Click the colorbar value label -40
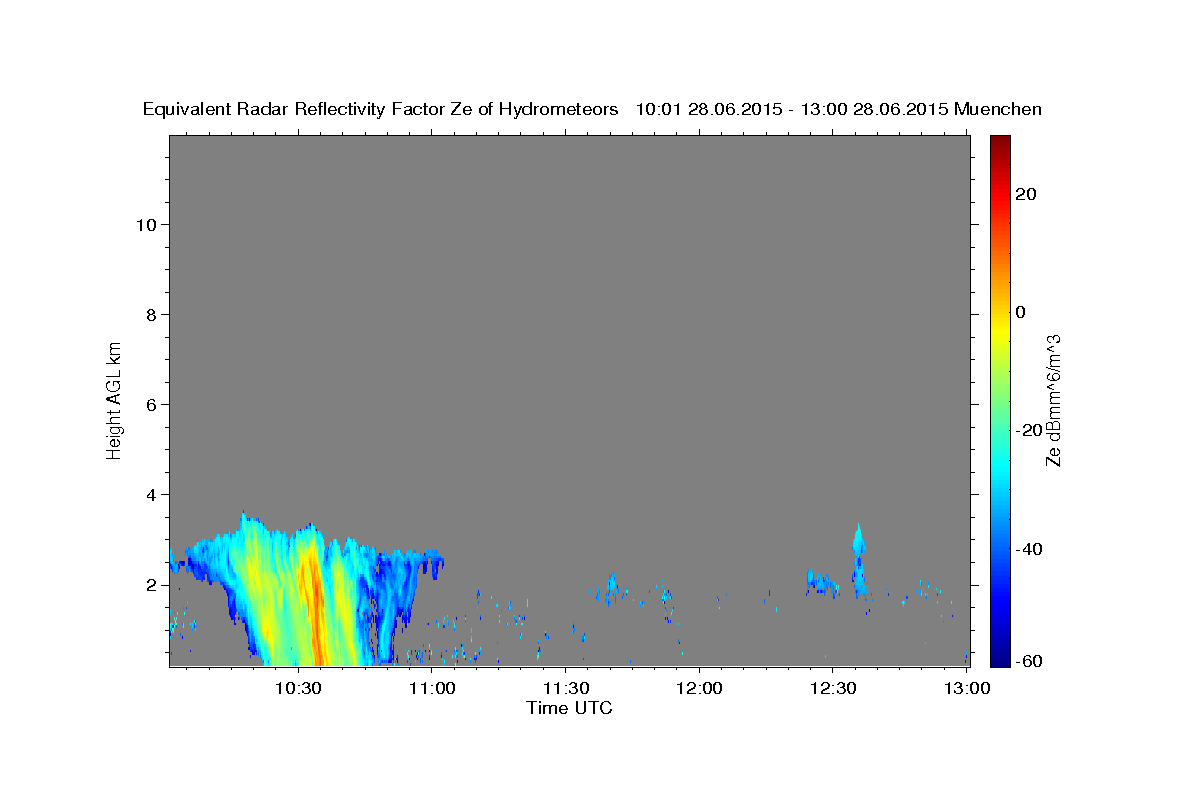 click(x=1028, y=548)
